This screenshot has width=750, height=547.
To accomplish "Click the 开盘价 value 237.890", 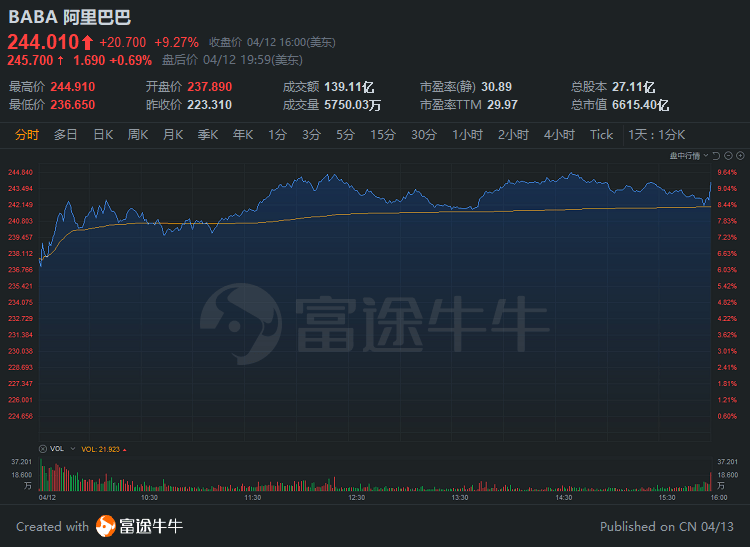I will 210,87.
